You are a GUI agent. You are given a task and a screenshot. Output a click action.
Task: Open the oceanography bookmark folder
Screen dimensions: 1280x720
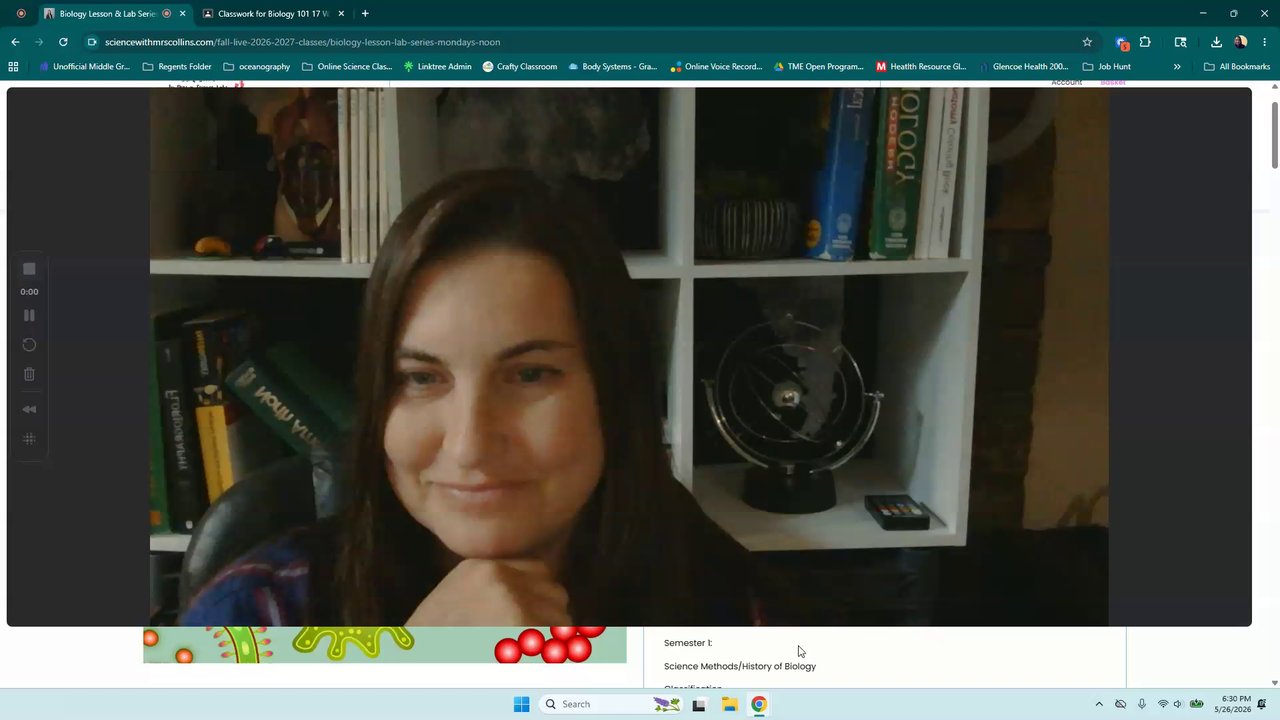click(256, 67)
